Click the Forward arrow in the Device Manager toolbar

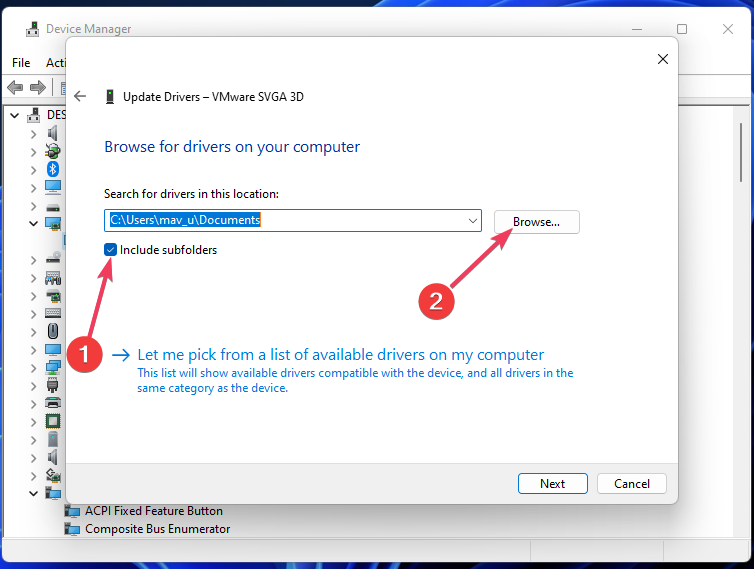[38, 88]
